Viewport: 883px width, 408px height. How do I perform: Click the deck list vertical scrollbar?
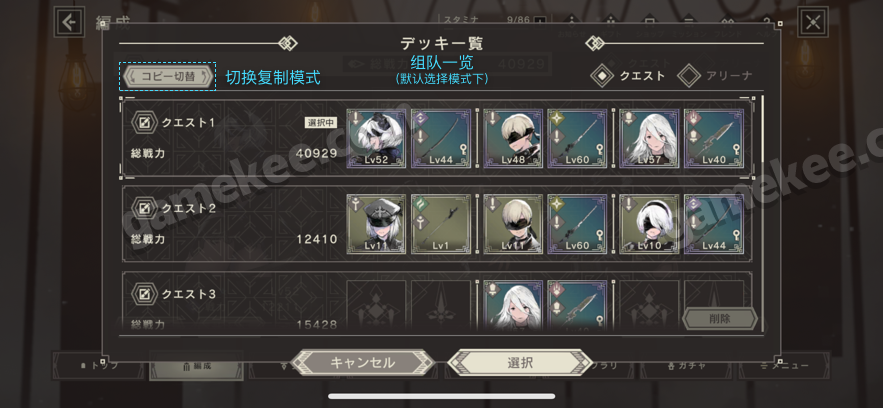click(763, 214)
